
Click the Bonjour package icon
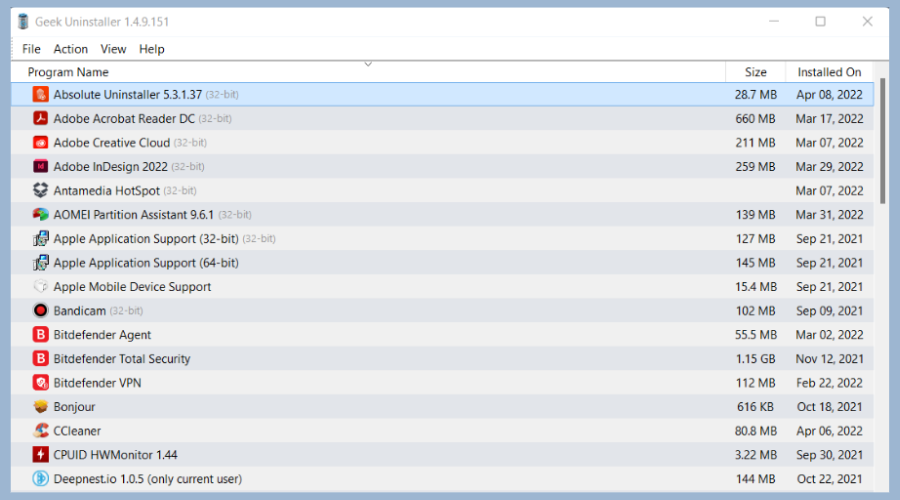click(40, 406)
